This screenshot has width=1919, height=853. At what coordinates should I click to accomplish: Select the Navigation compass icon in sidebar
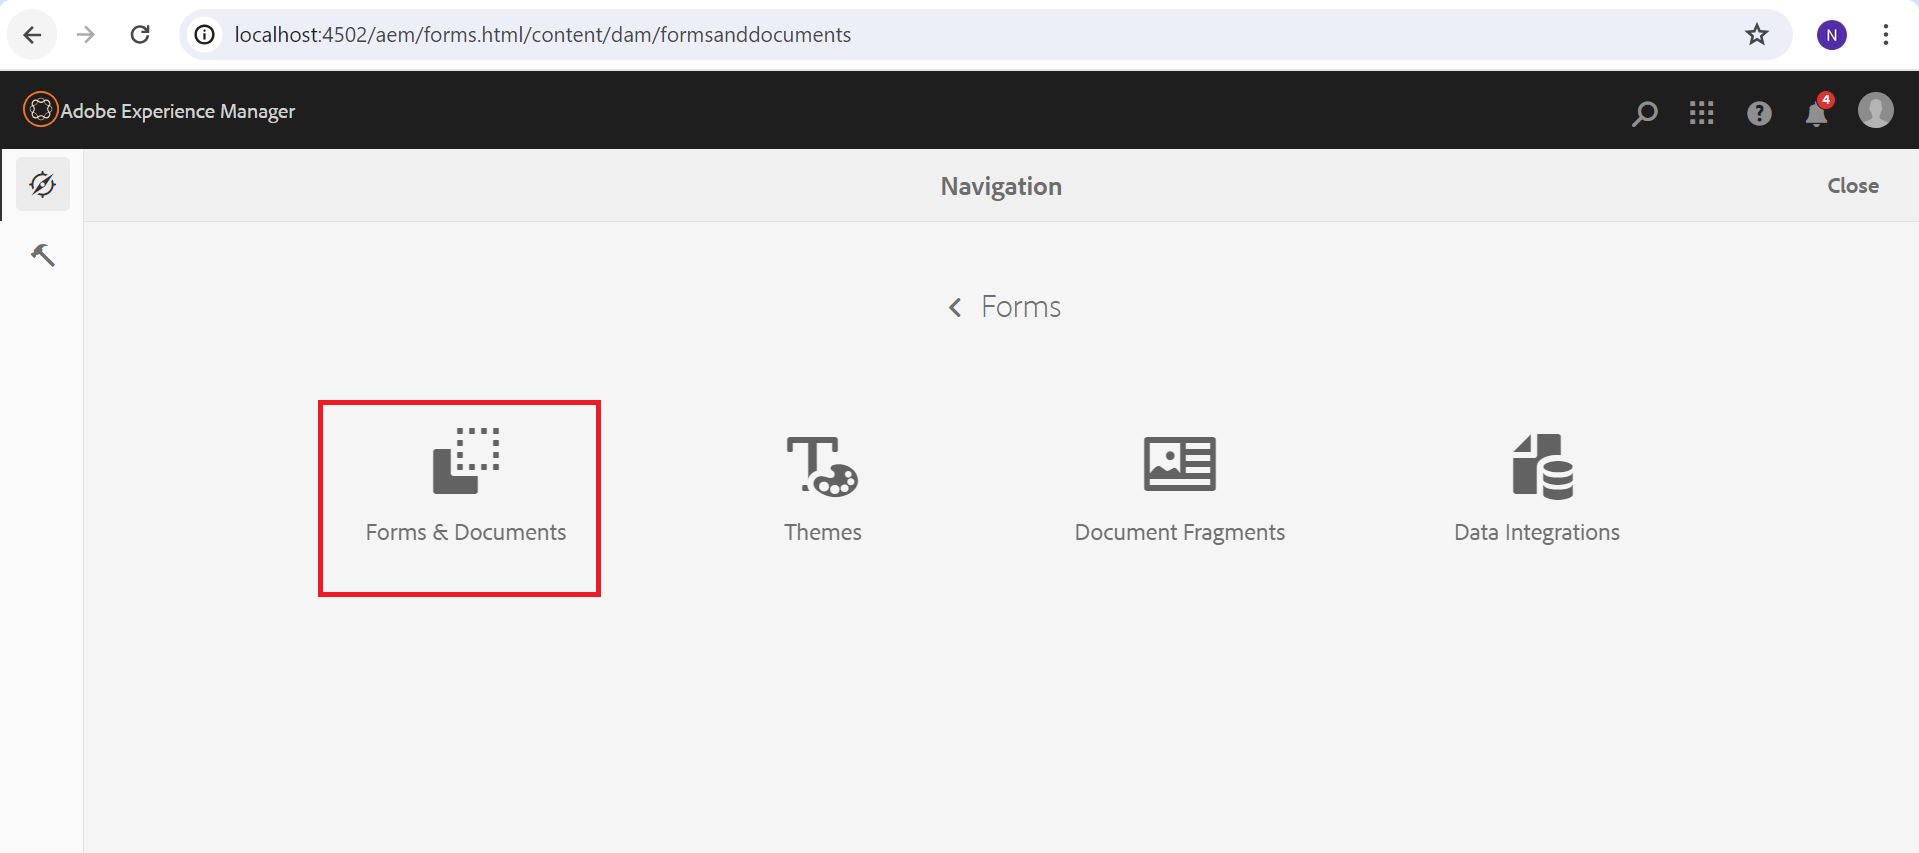(43, 184)
